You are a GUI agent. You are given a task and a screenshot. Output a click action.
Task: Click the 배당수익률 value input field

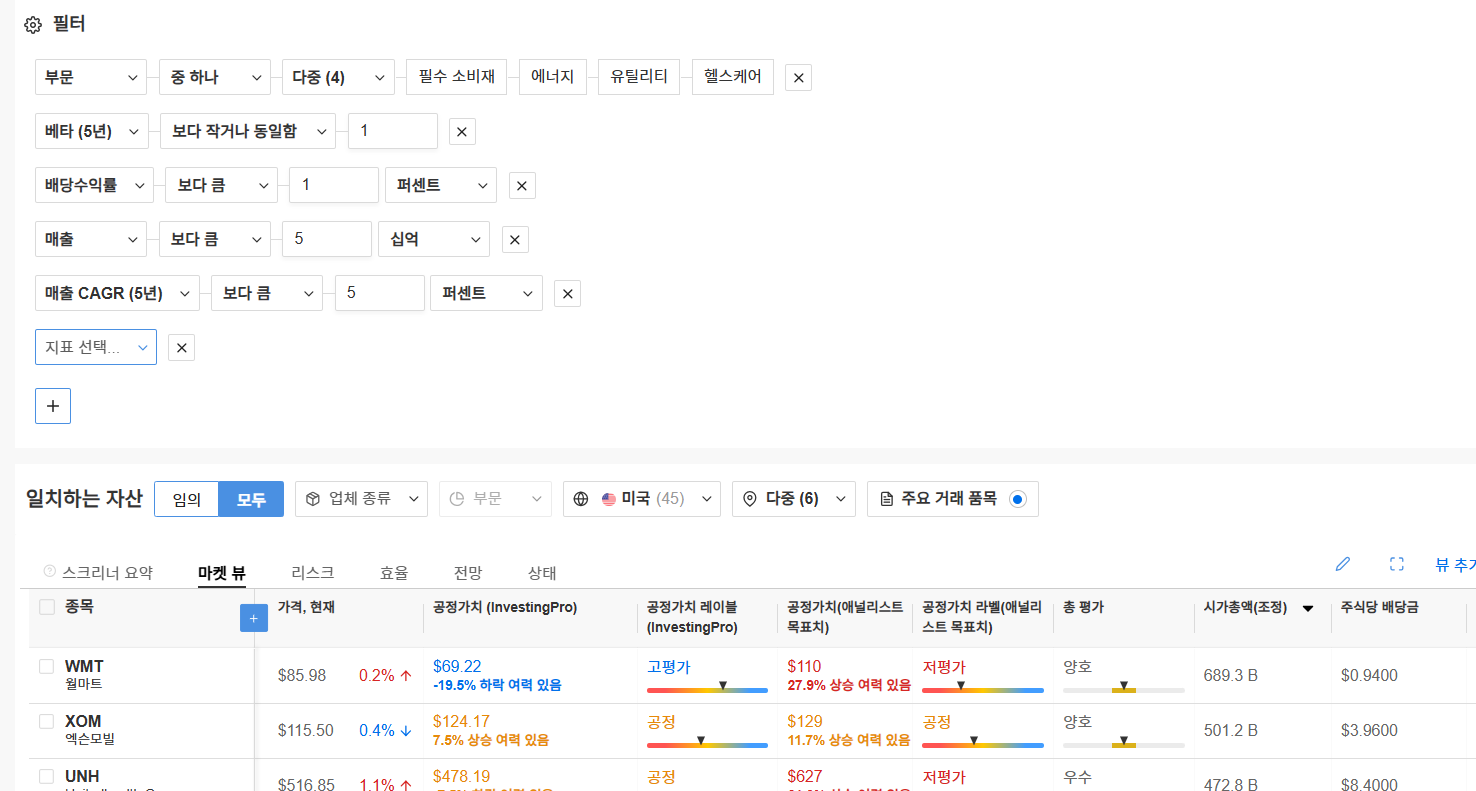(334, 185)
